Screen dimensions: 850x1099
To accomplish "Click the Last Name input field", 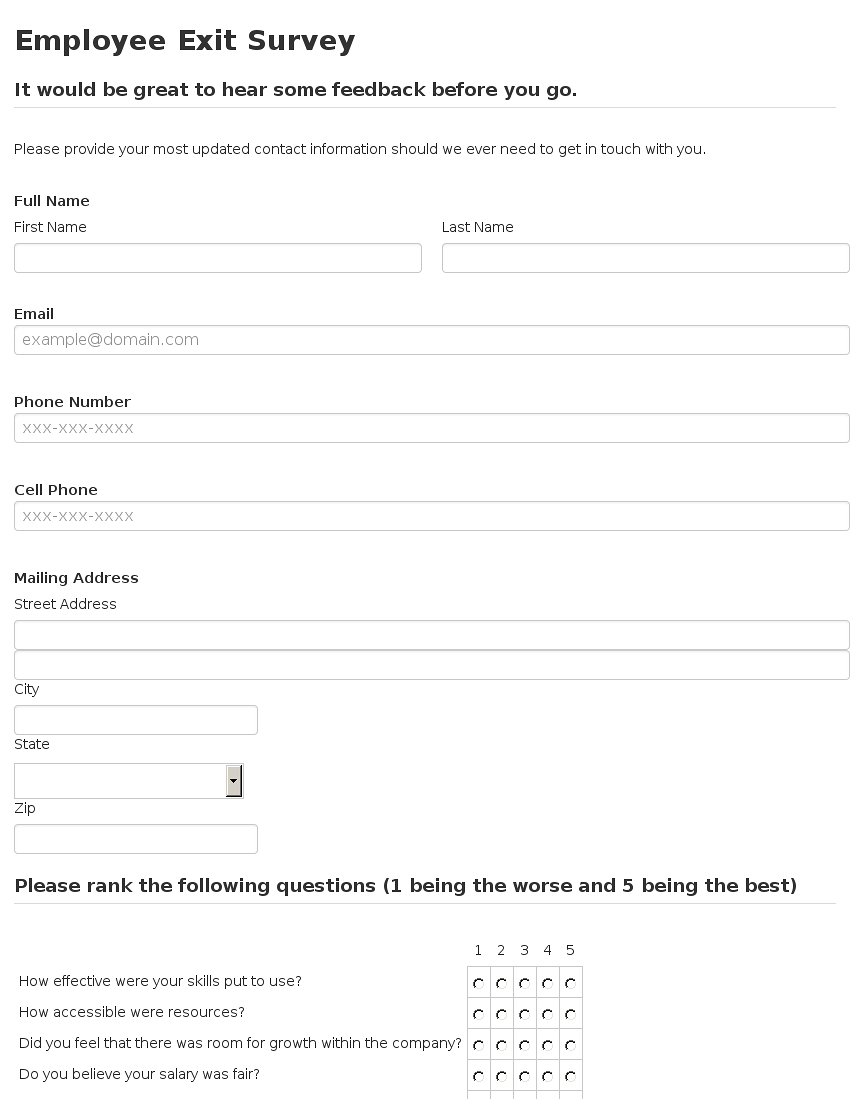I will pos(645,258).
